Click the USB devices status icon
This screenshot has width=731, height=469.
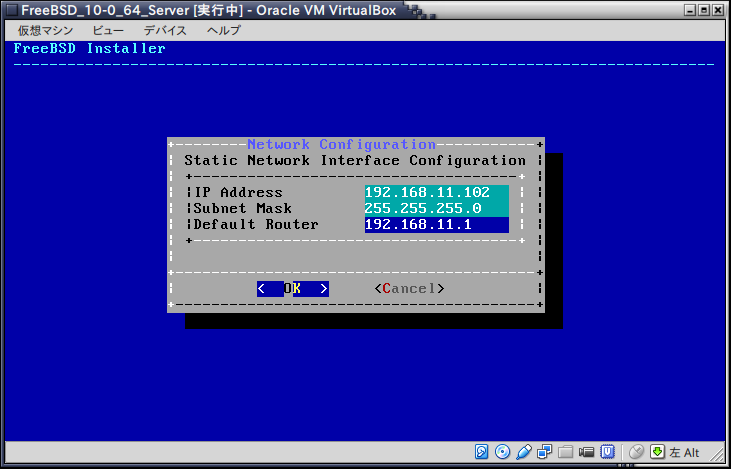tap(524, 451)
